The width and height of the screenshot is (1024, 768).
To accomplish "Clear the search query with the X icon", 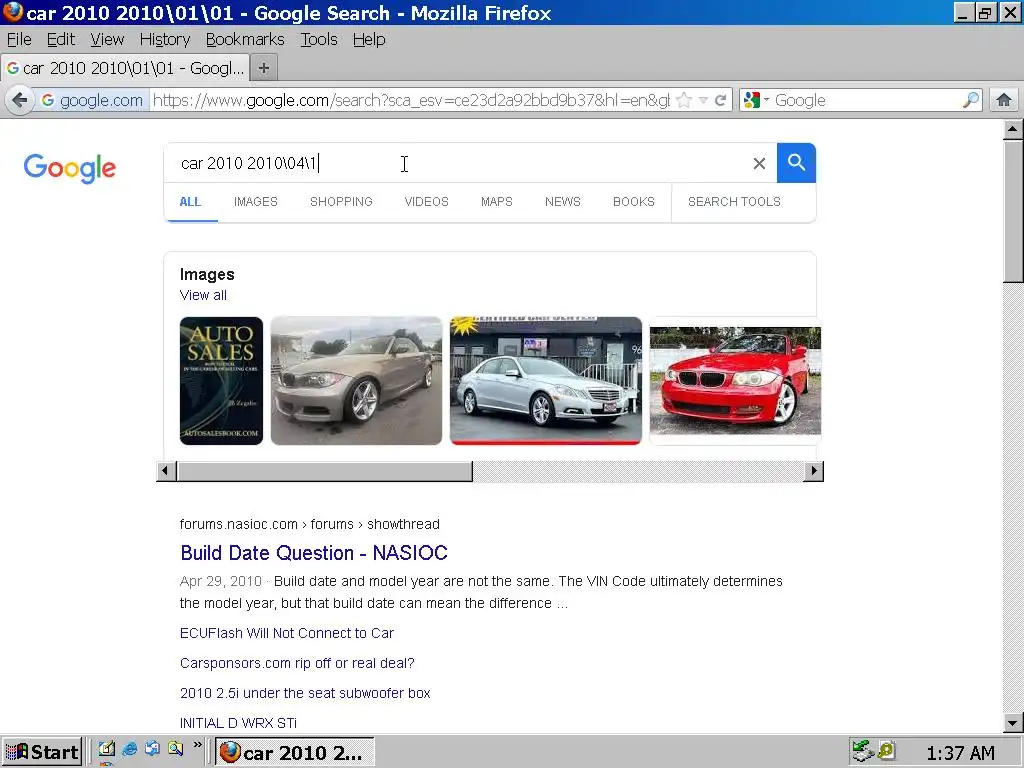I will (759, 163).
